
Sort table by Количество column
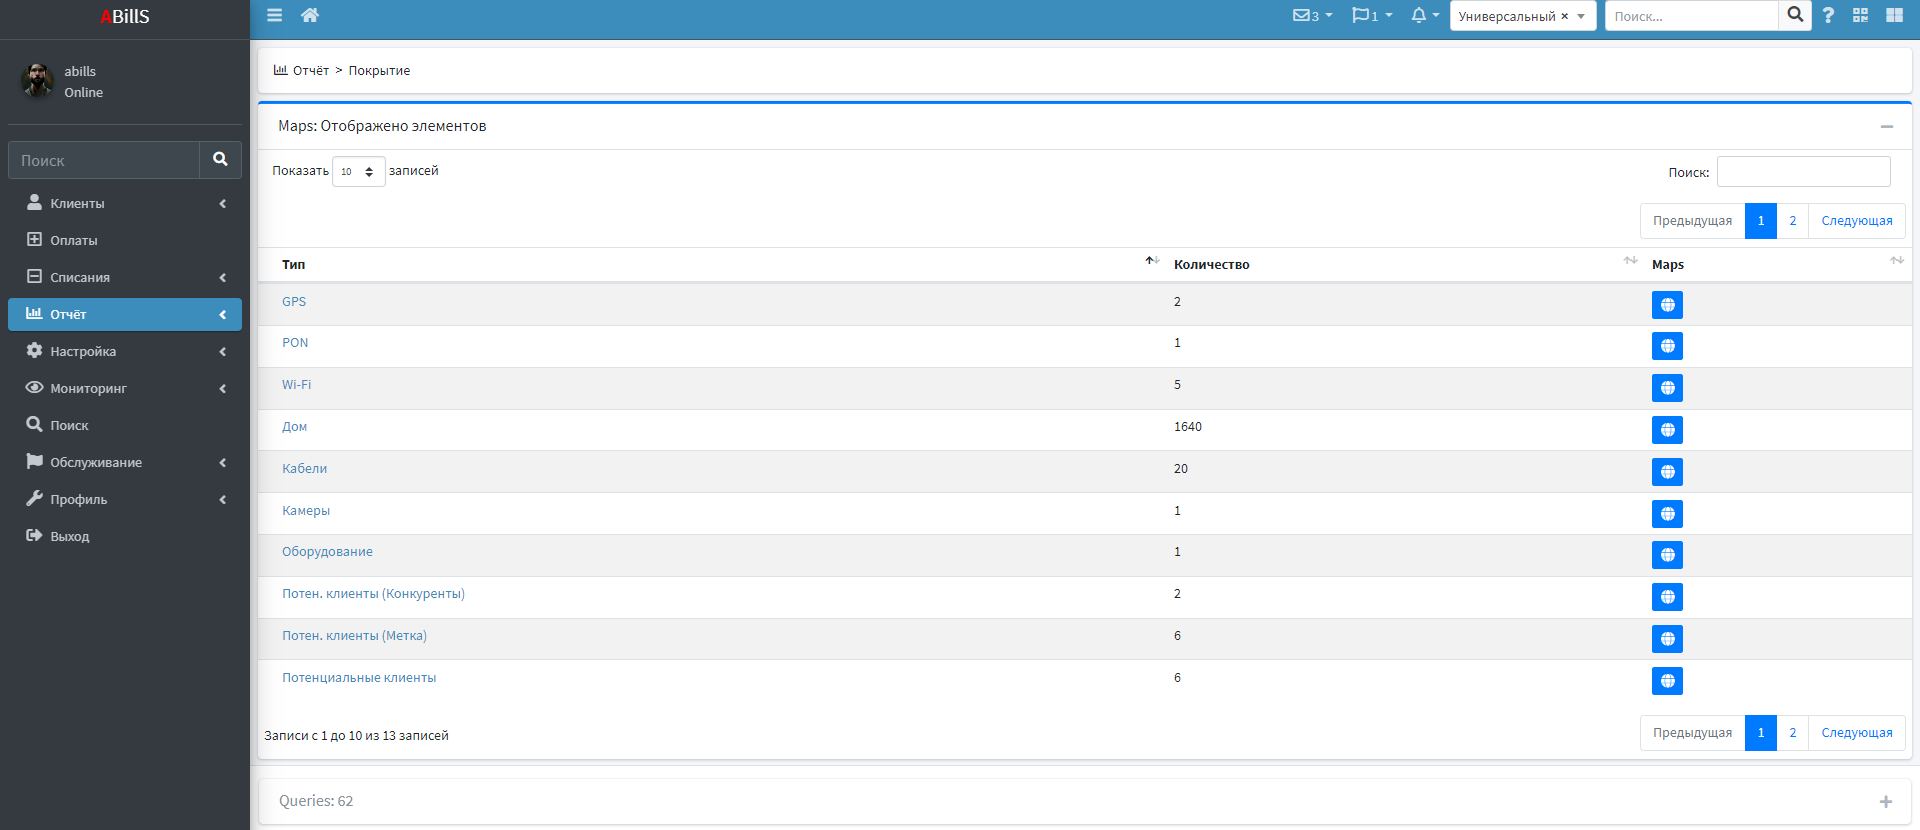tap(1211, 265)
